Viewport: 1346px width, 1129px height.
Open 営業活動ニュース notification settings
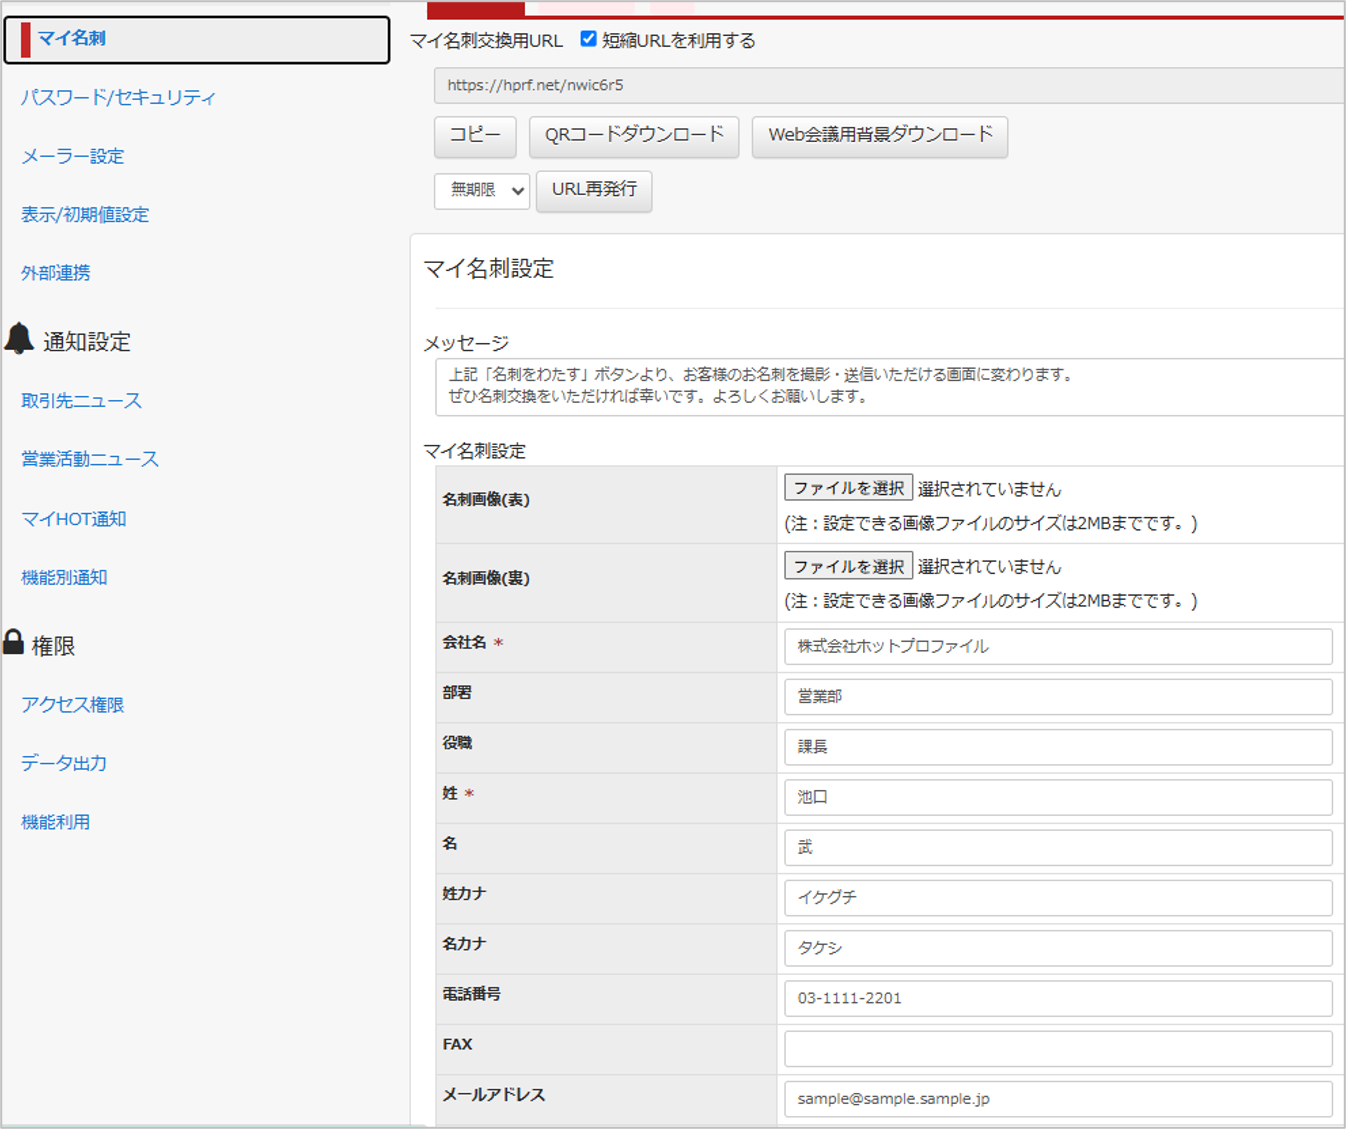click(x=90, y=459)
